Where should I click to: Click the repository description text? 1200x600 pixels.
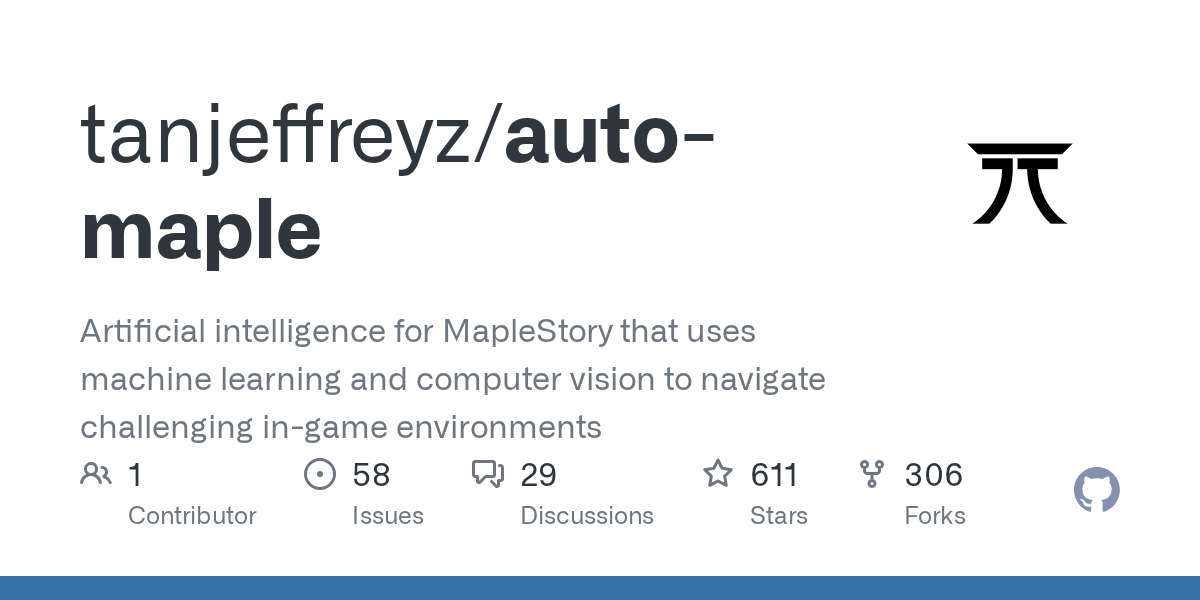[452, 379]
